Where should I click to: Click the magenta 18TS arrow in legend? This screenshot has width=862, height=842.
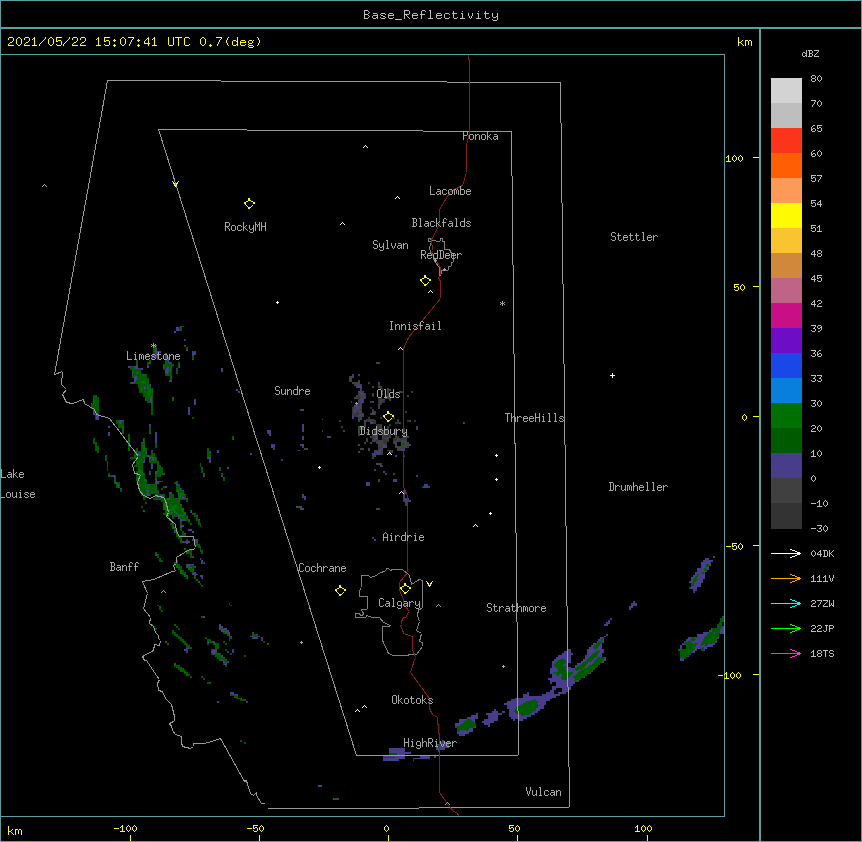786,653
